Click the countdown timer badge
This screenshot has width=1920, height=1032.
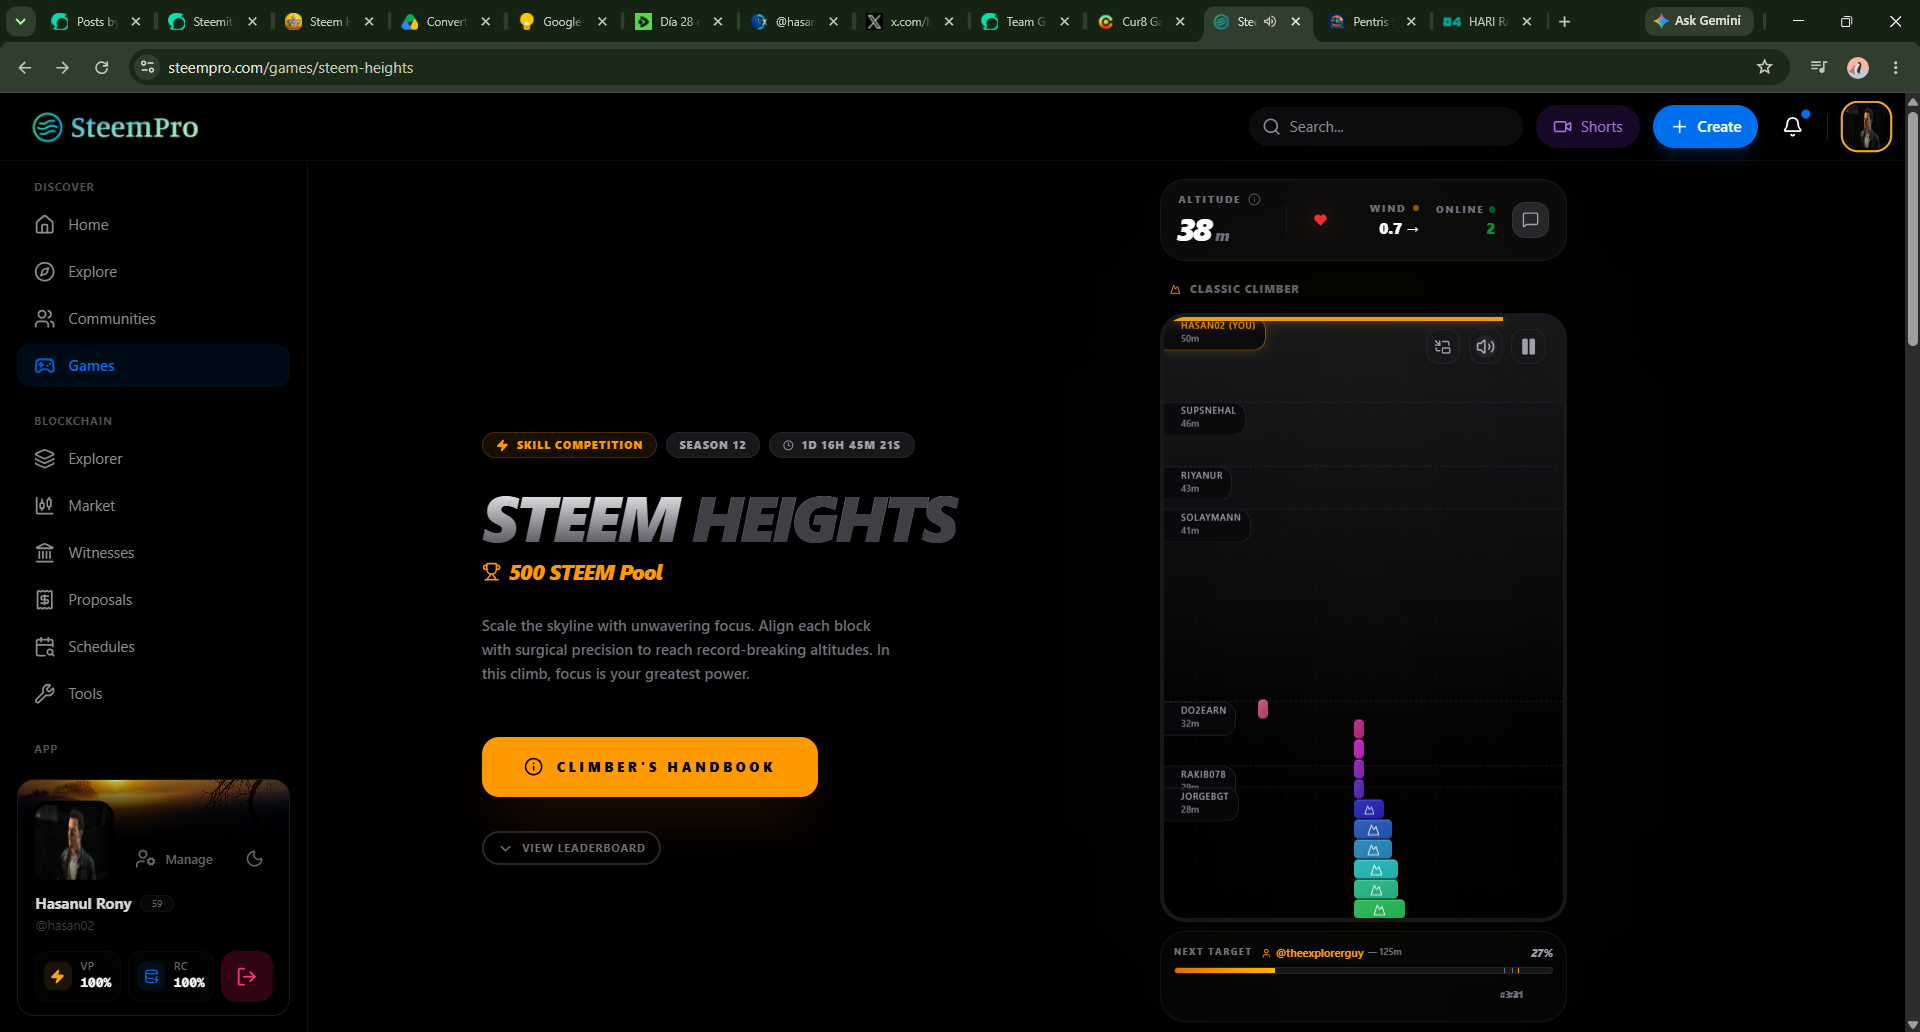[x=841, y=445]
